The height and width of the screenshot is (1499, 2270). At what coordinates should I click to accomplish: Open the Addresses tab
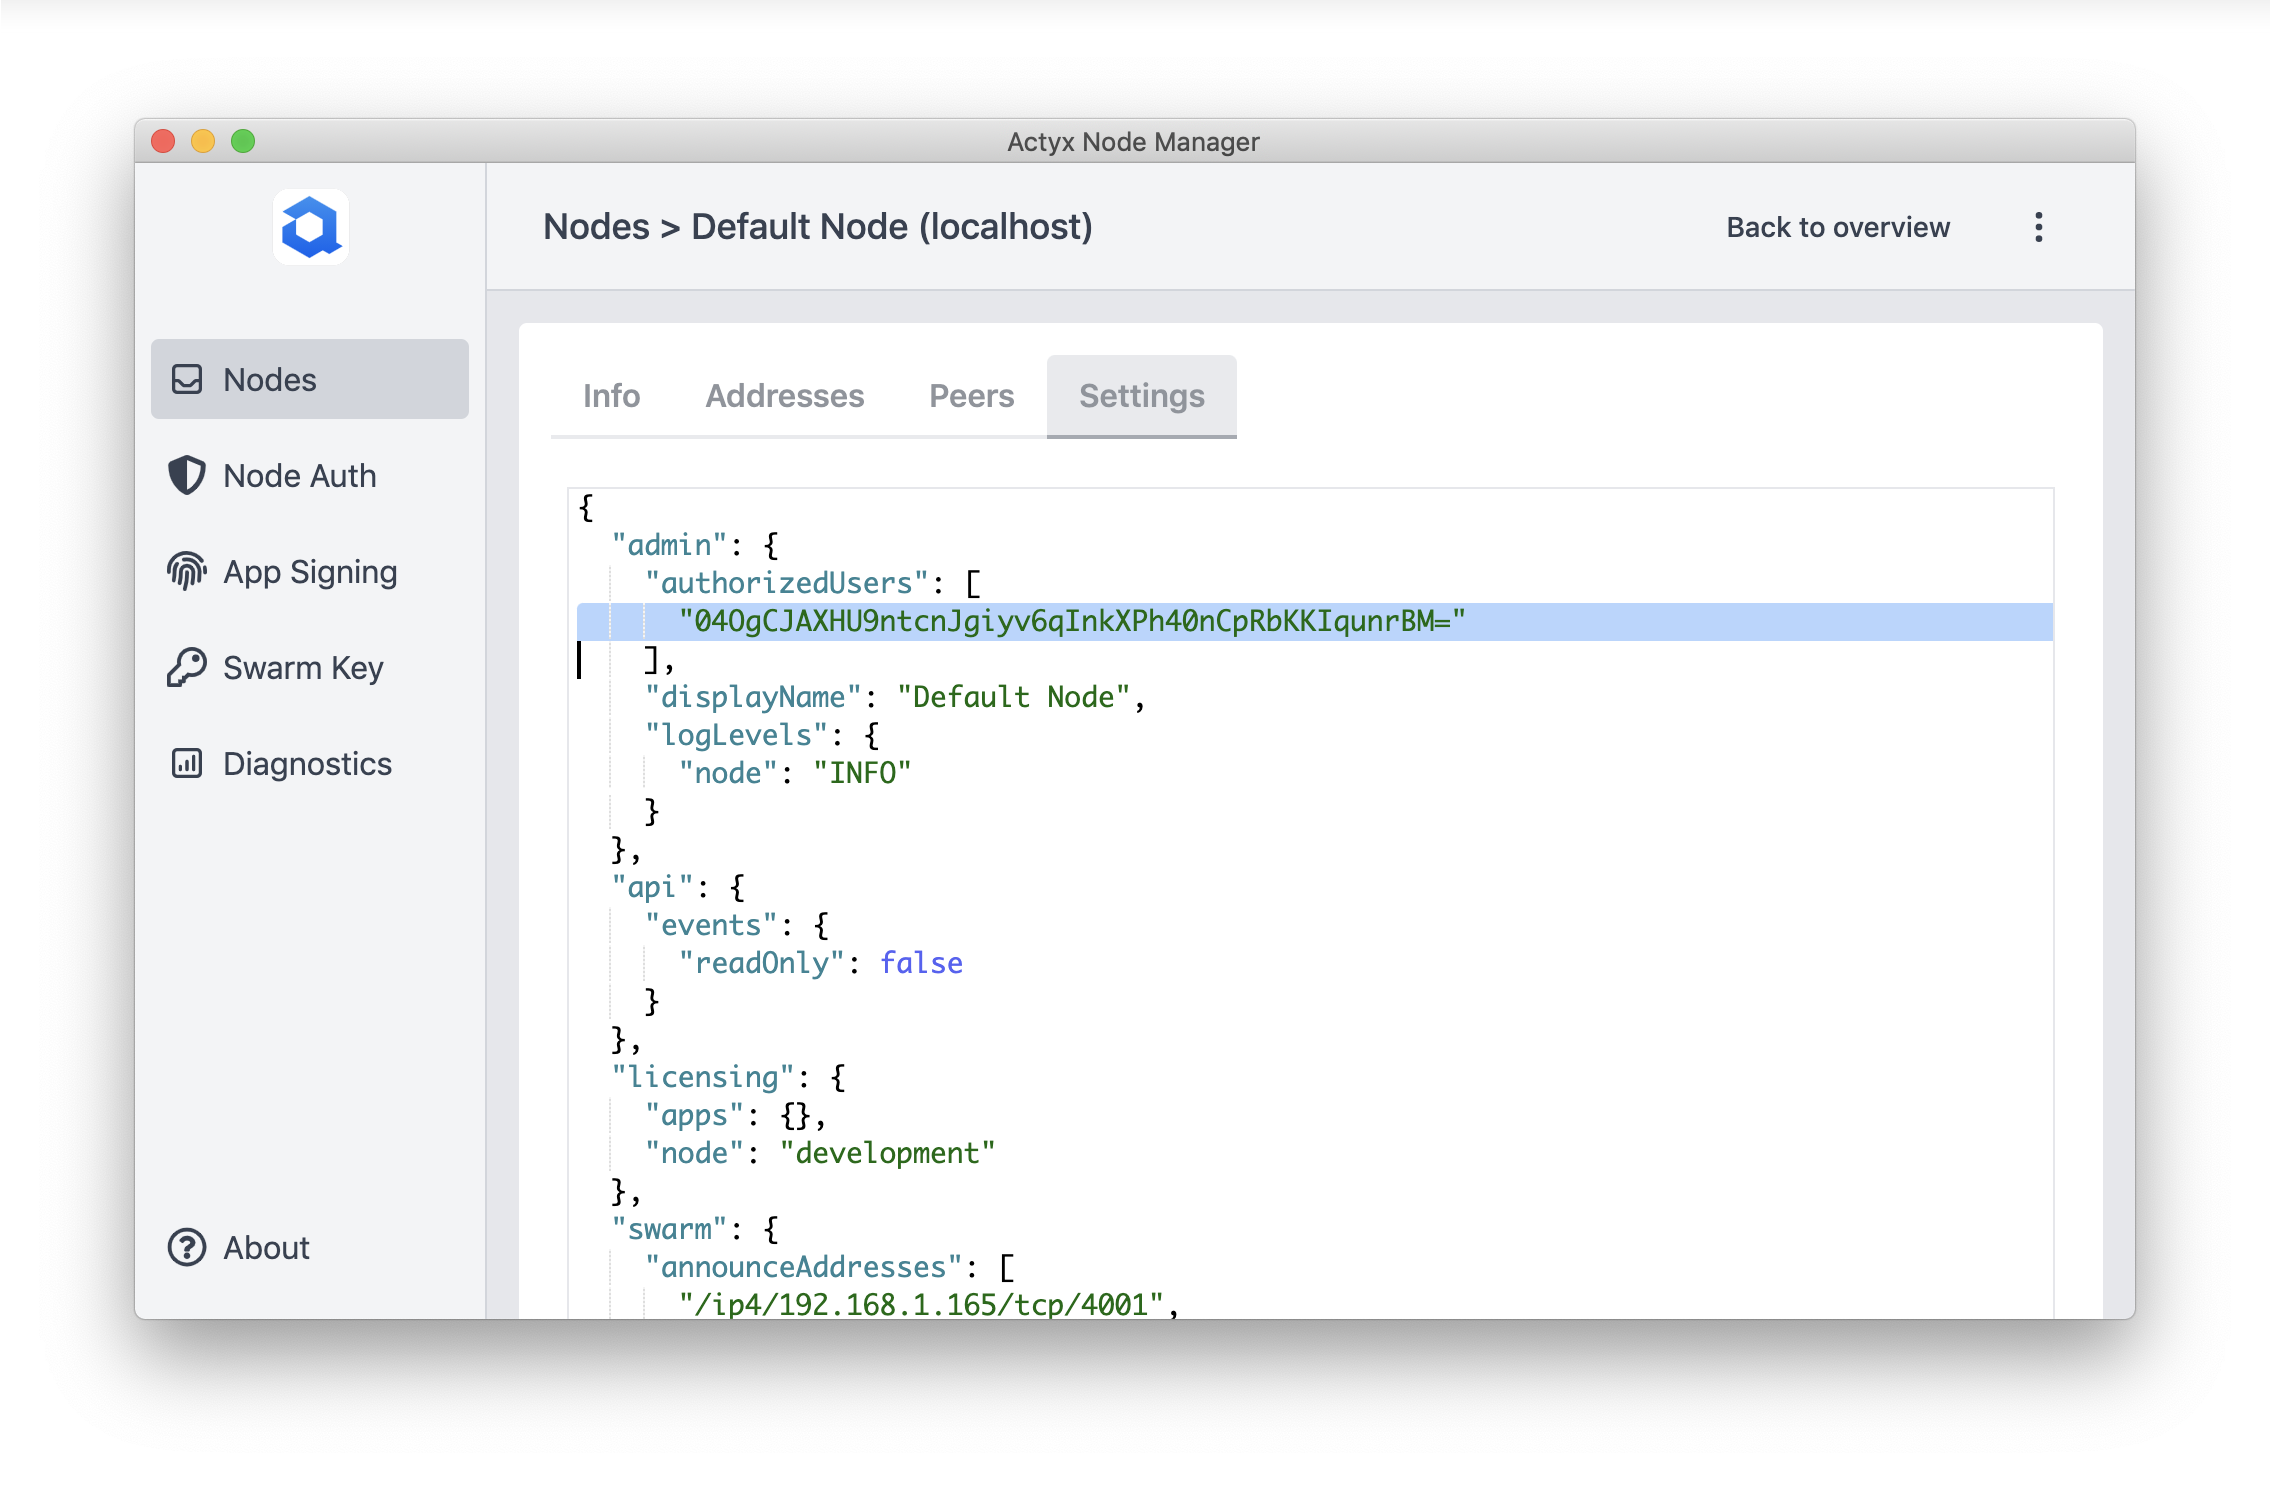785,396
